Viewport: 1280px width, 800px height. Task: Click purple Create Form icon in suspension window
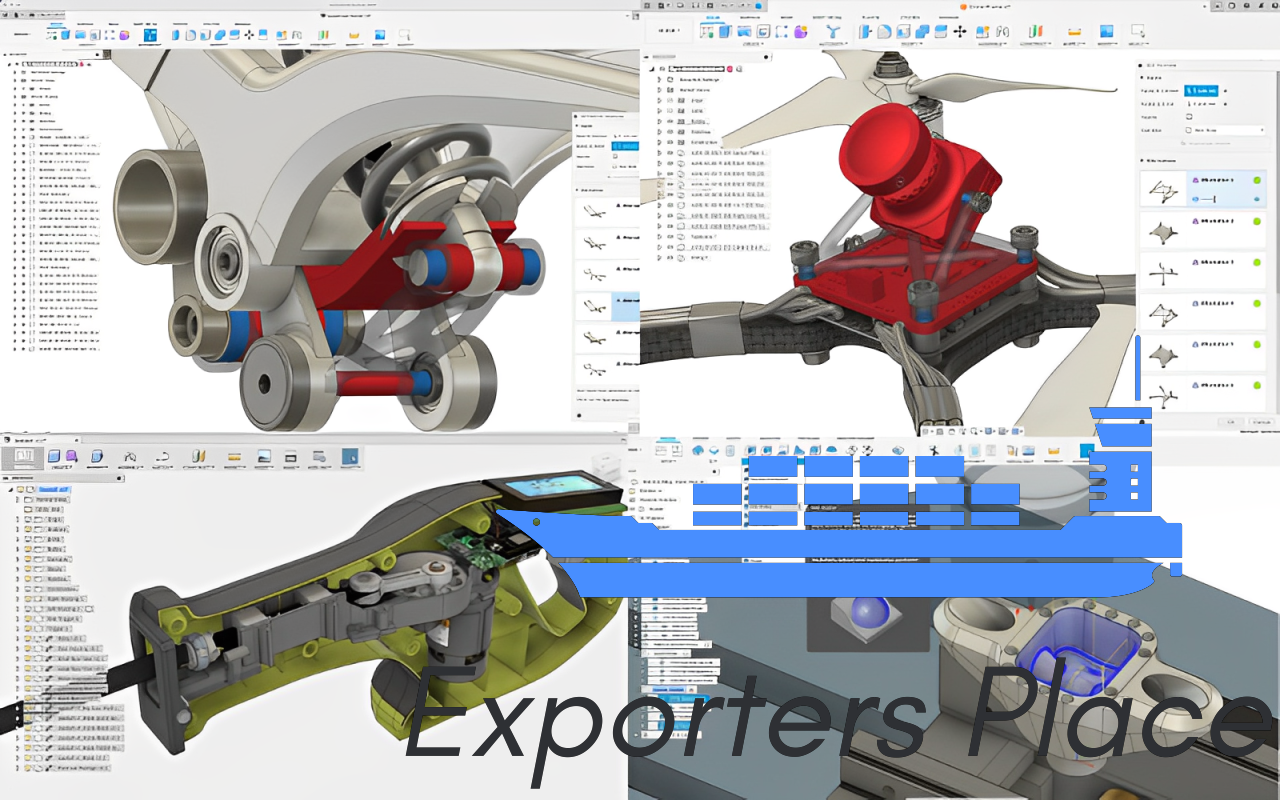[x=124, y=35]
